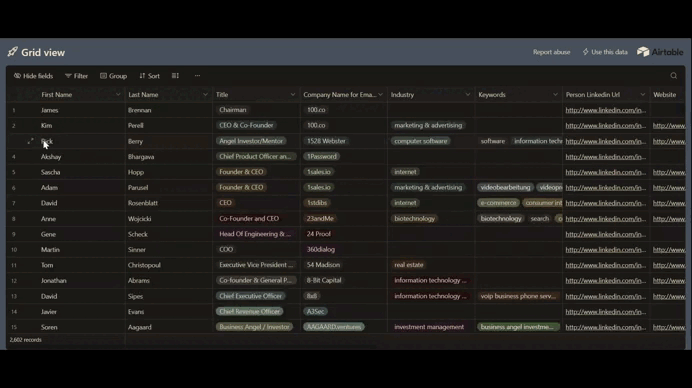
Task: Select the 2,602 records count label
Action: pos(26,340)
